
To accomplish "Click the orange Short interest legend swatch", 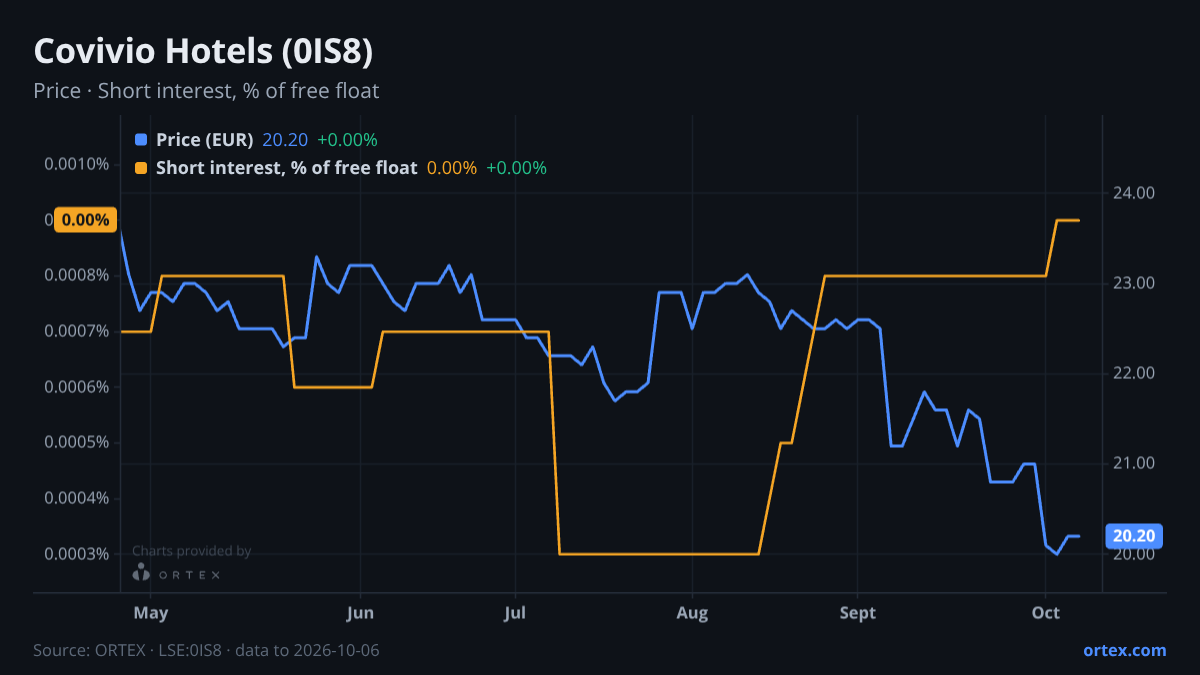I will [x=141, y=168].
